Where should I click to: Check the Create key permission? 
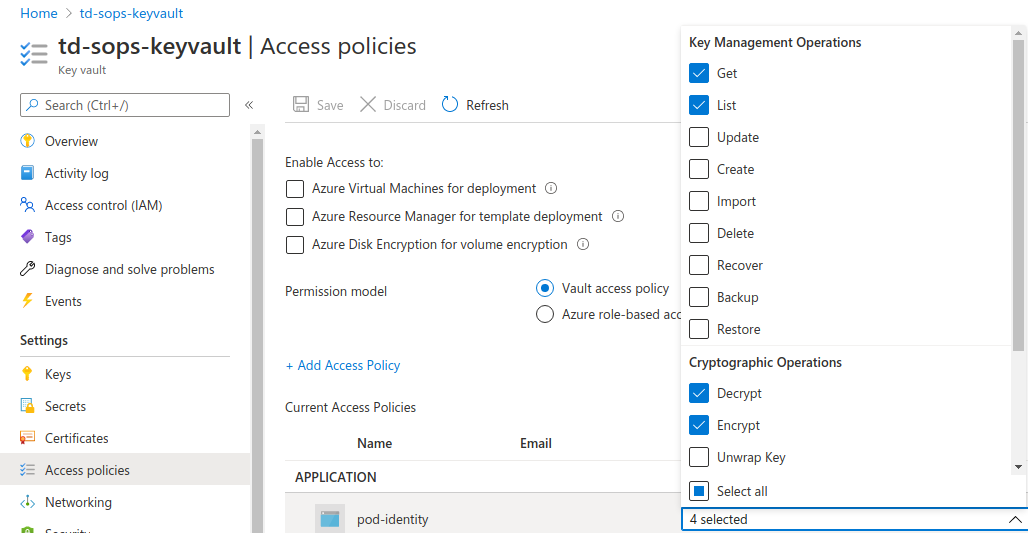[699, 169]
